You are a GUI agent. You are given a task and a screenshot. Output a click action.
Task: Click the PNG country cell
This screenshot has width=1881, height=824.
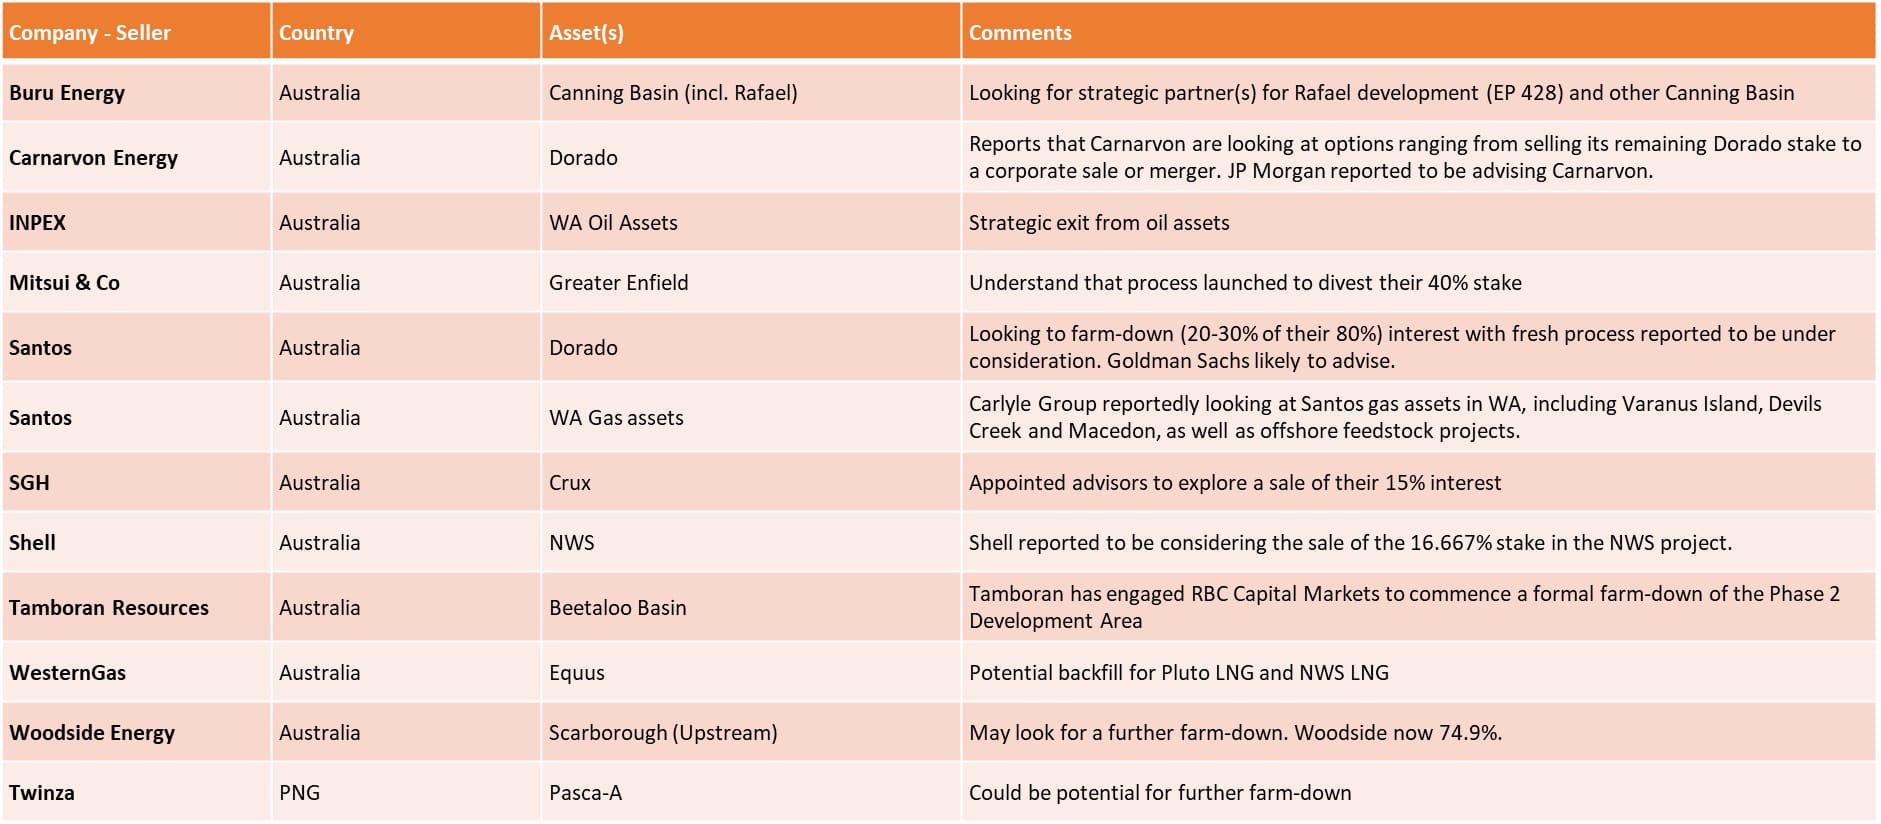299,793
